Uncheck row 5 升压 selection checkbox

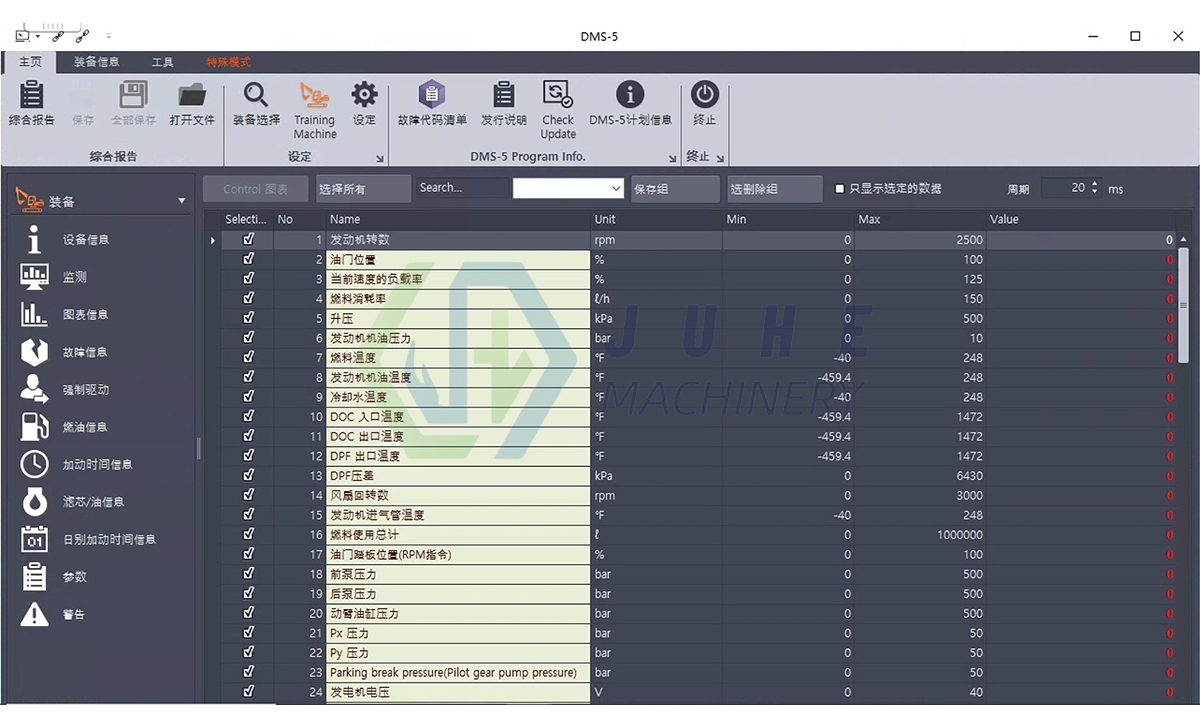pos(248,318)
